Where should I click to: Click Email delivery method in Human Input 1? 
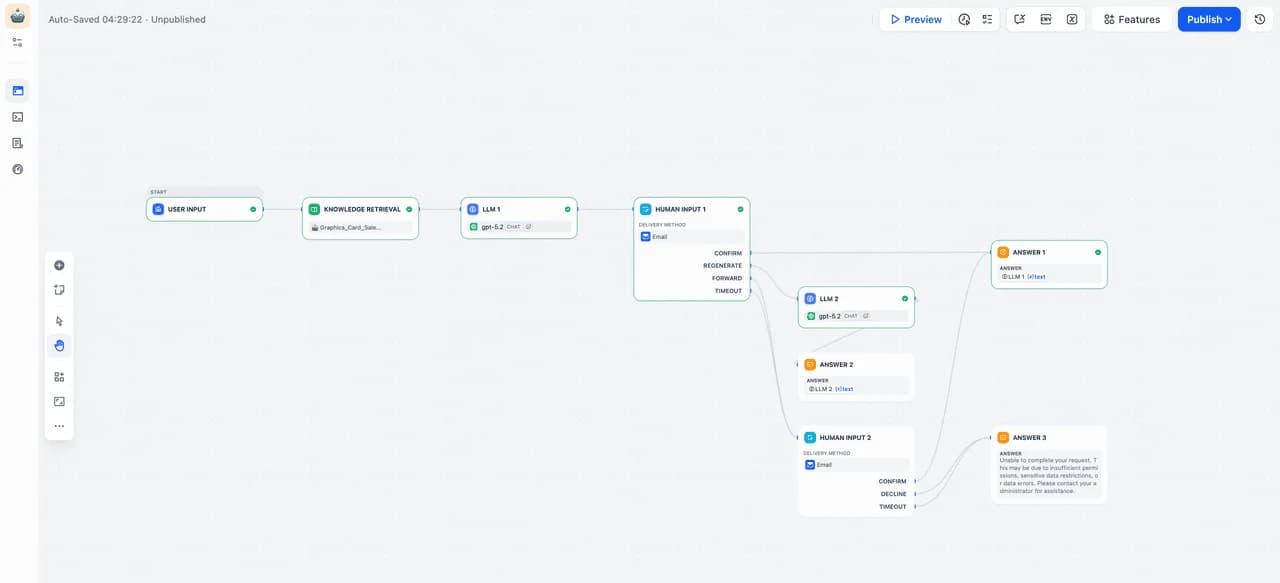pos(691,237)
